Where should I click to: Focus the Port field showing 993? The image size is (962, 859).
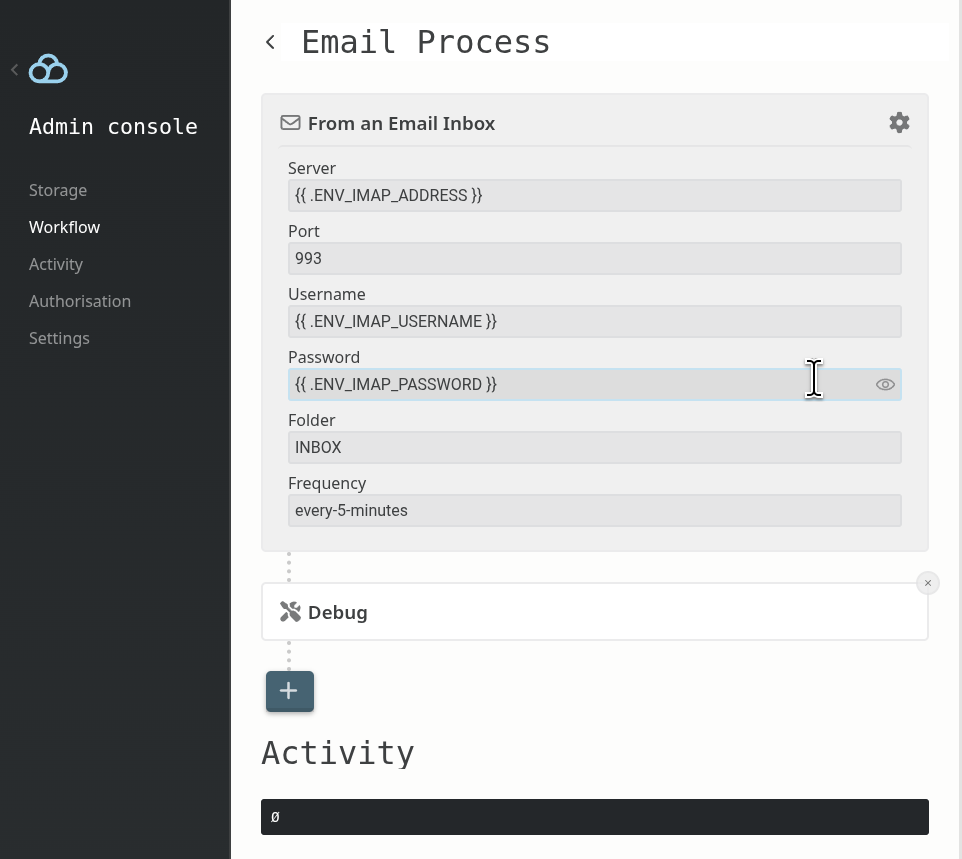click(594, 258)
